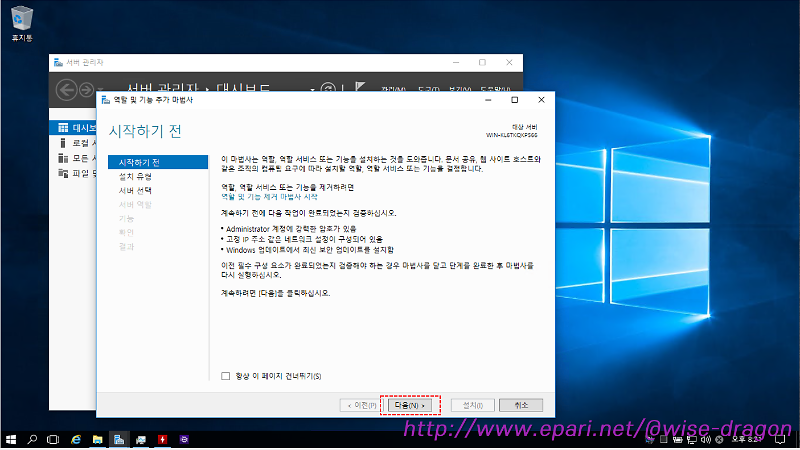Click the Cancel (취소) button
This screenshot has width=800, height=450.
520,405
